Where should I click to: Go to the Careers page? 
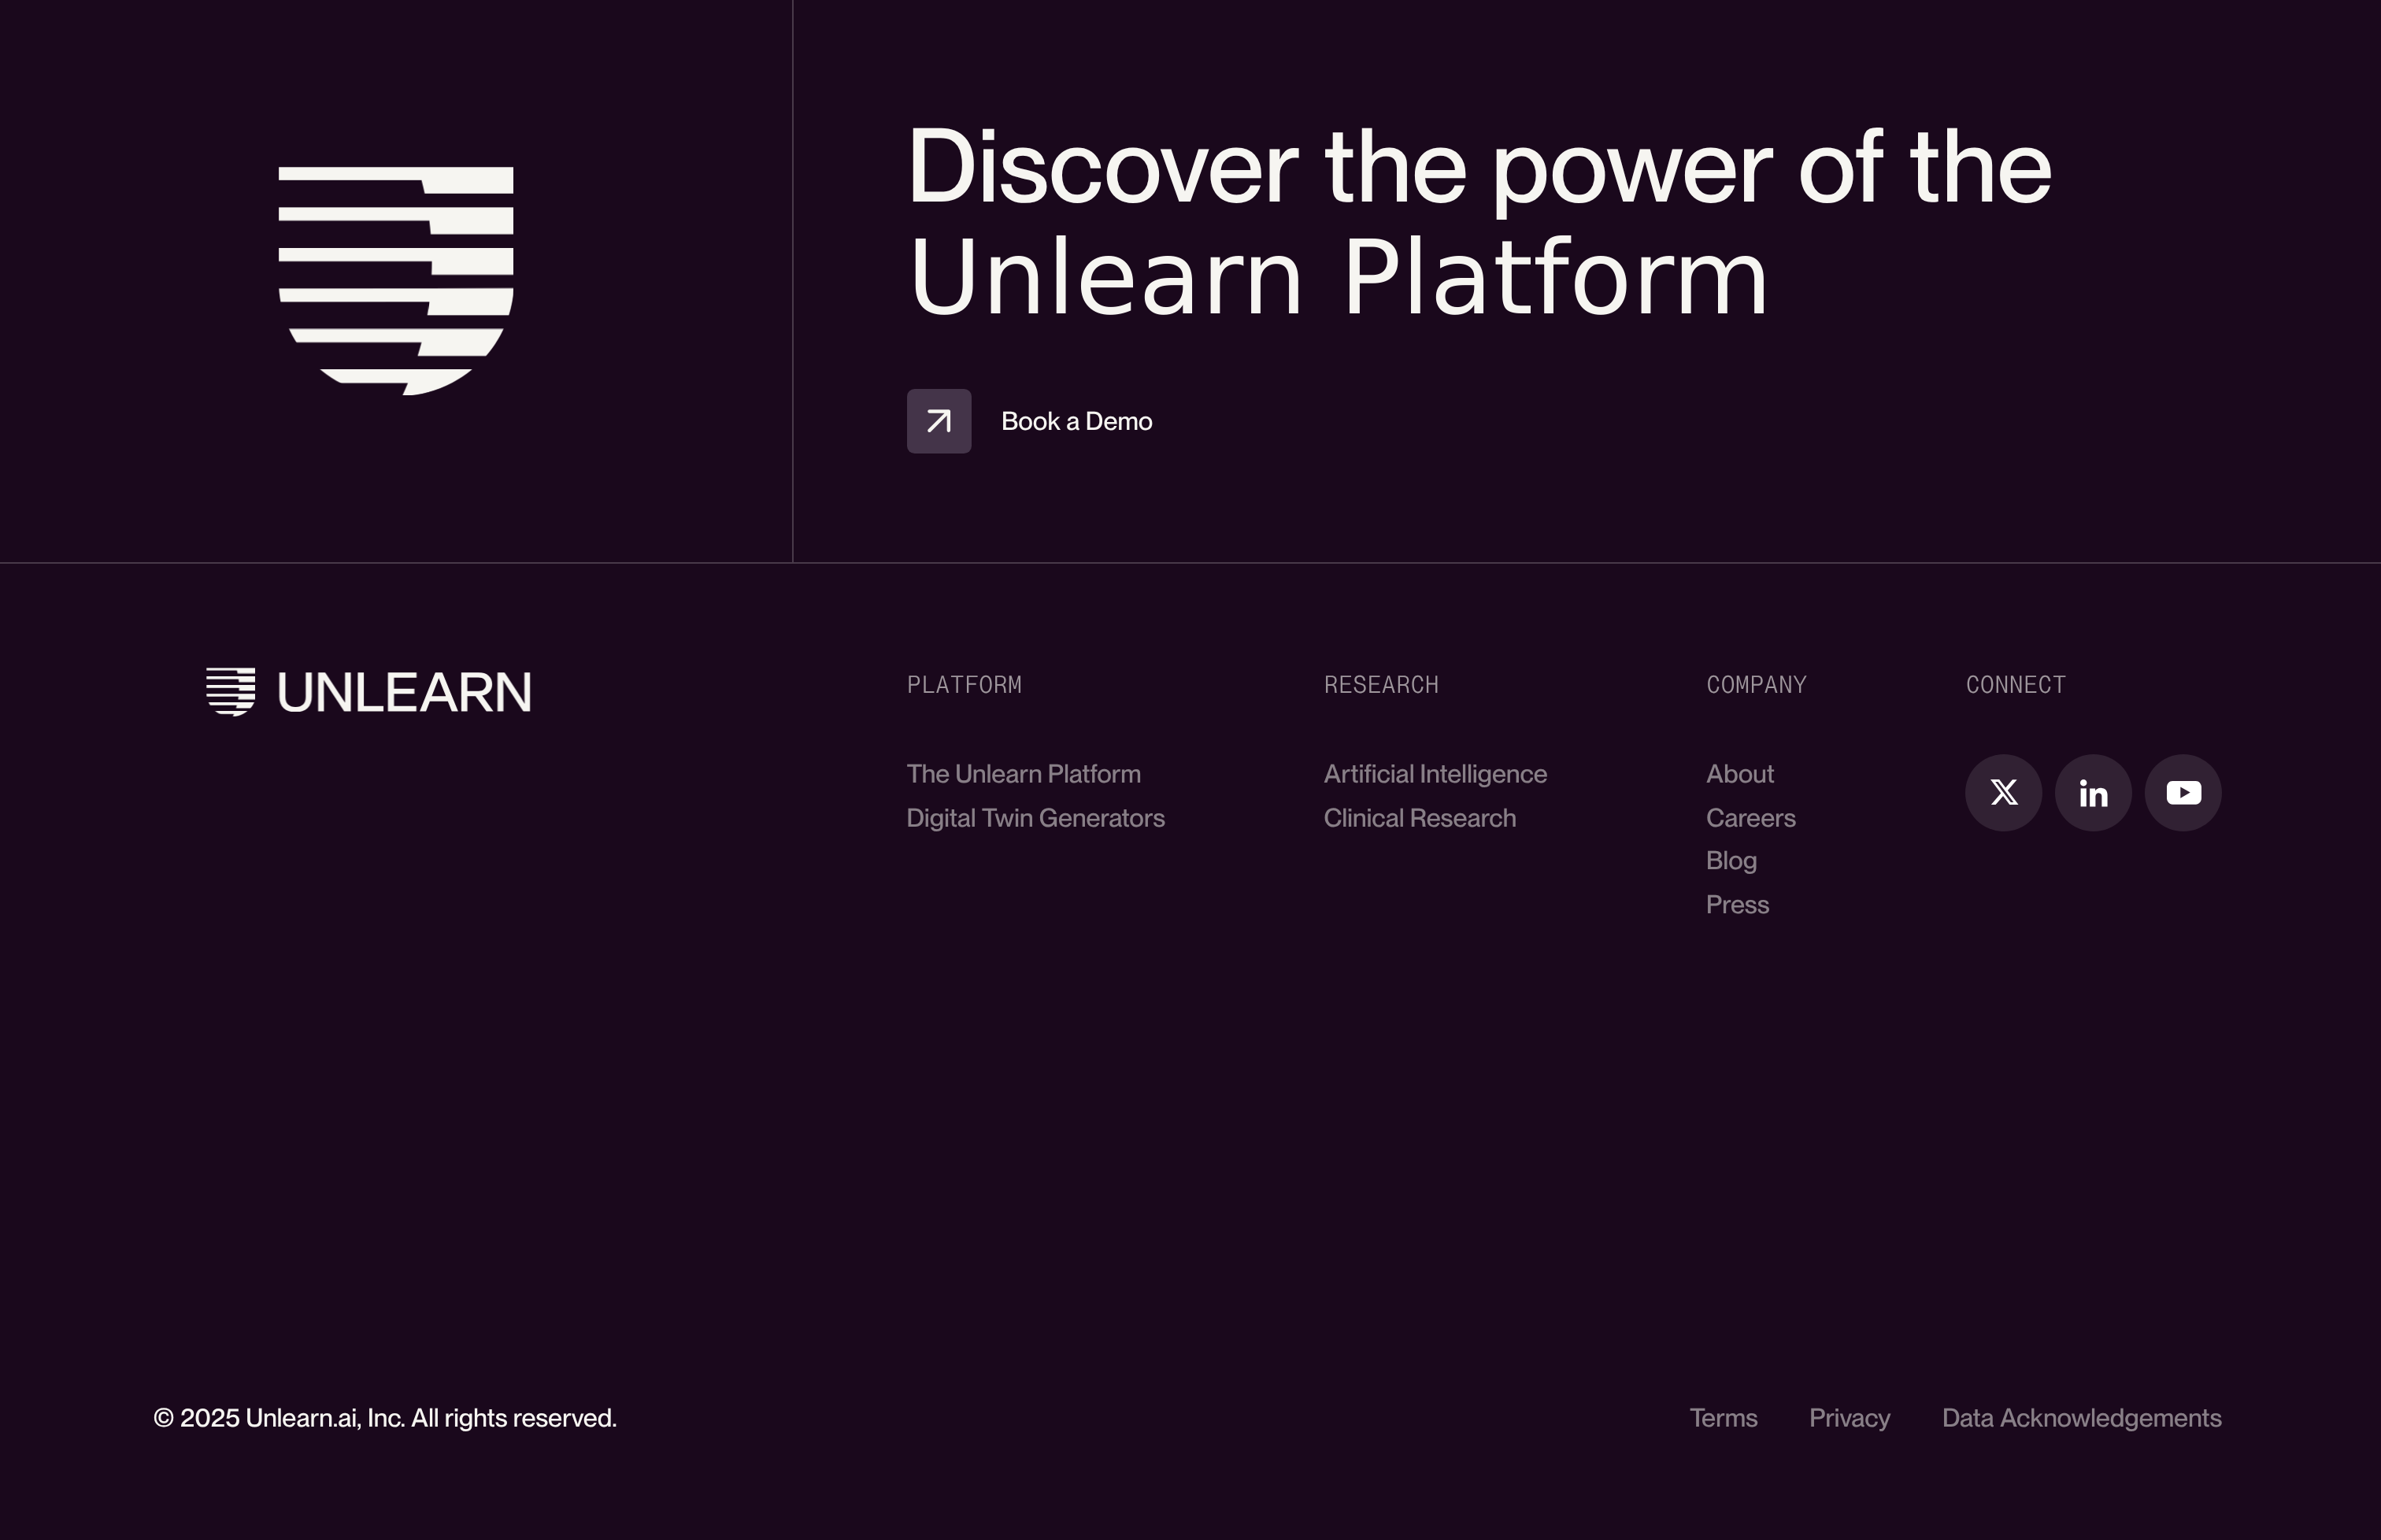1750,818
